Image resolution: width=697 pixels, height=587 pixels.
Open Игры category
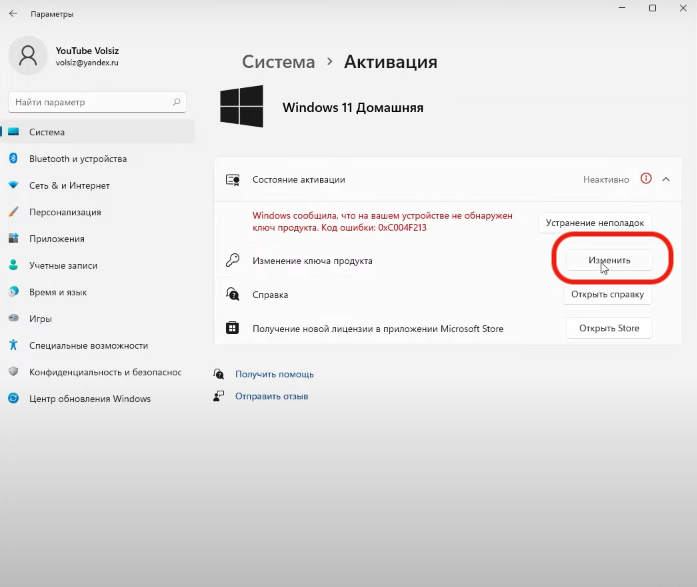pos(97,319)
